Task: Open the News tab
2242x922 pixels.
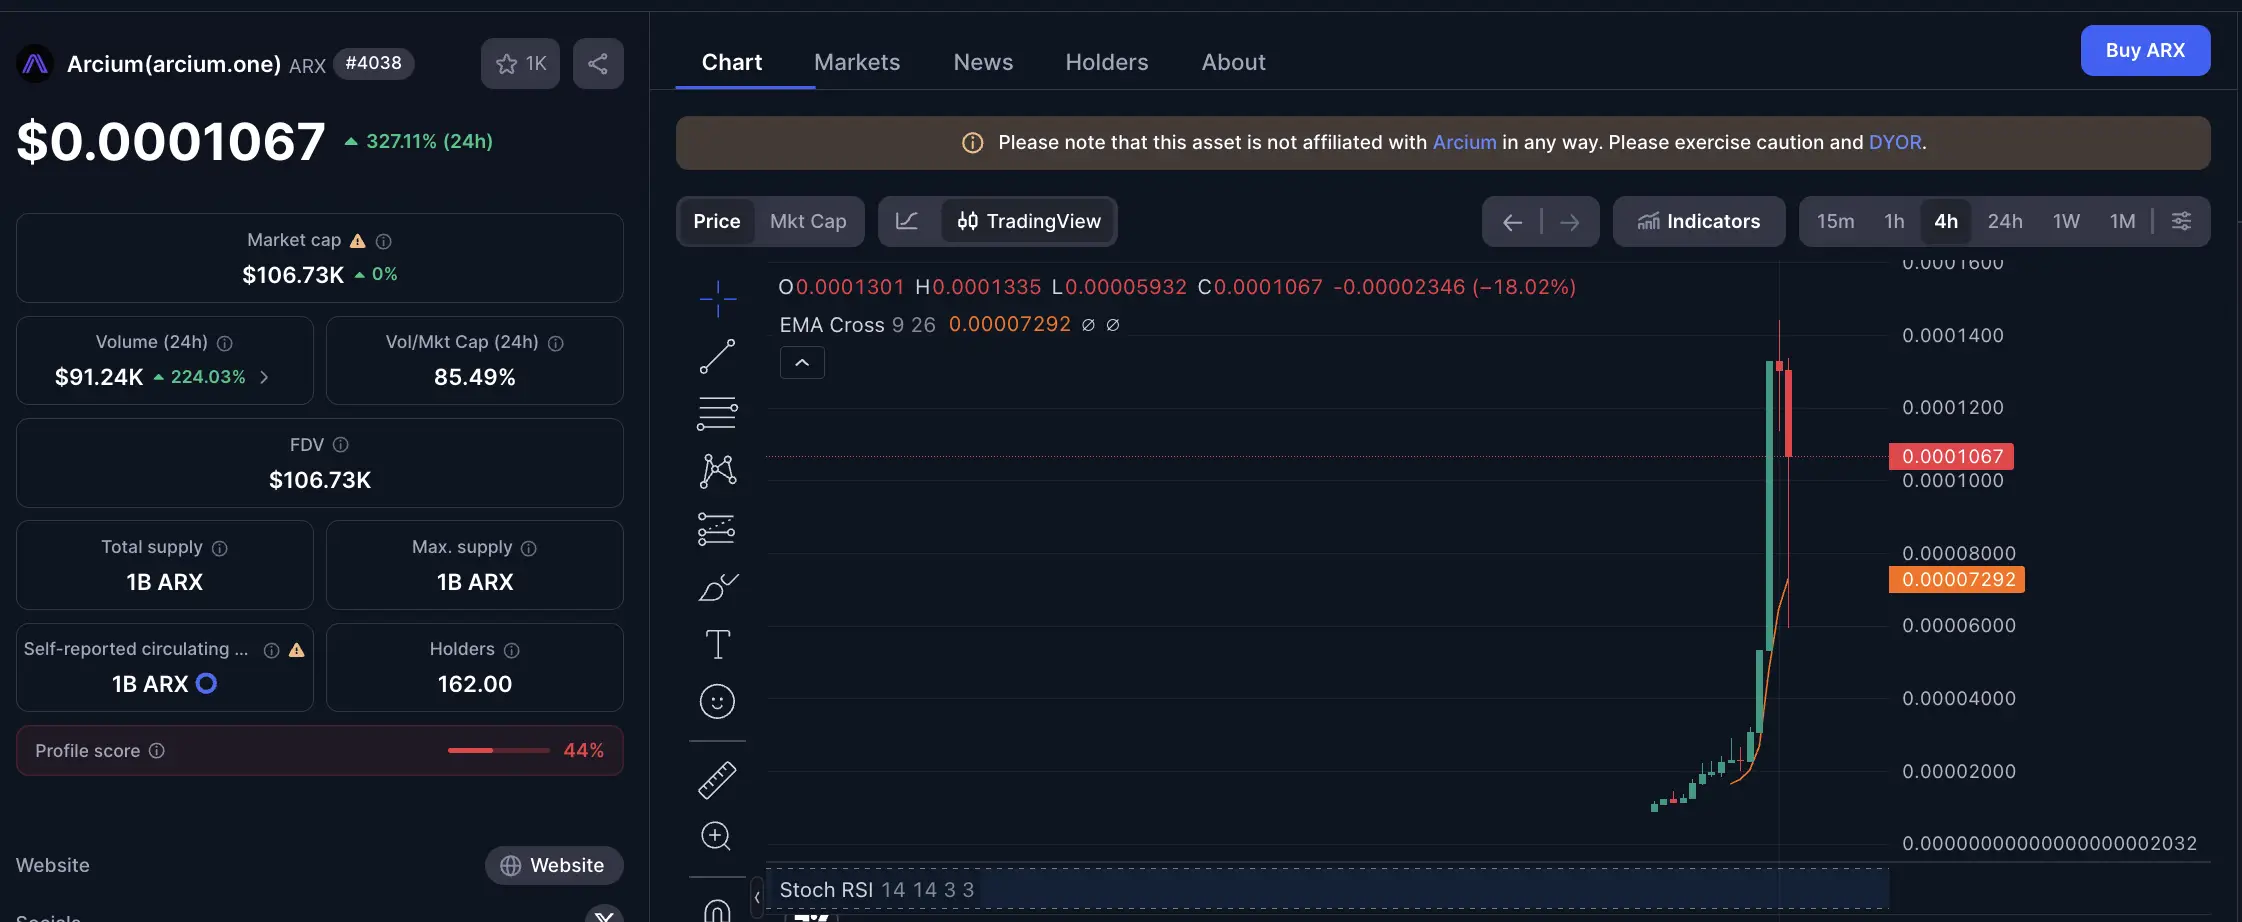Action: (983, 62)
